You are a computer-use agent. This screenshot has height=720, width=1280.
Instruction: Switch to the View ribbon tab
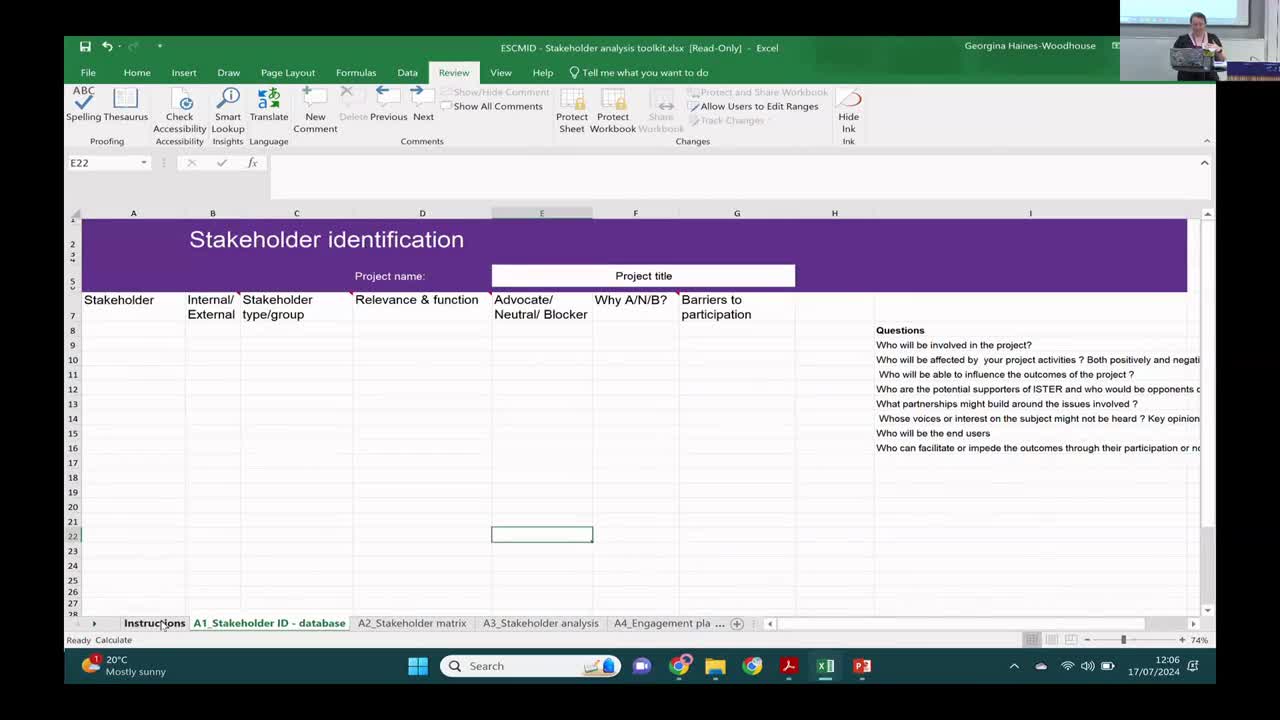coord(501,73)
